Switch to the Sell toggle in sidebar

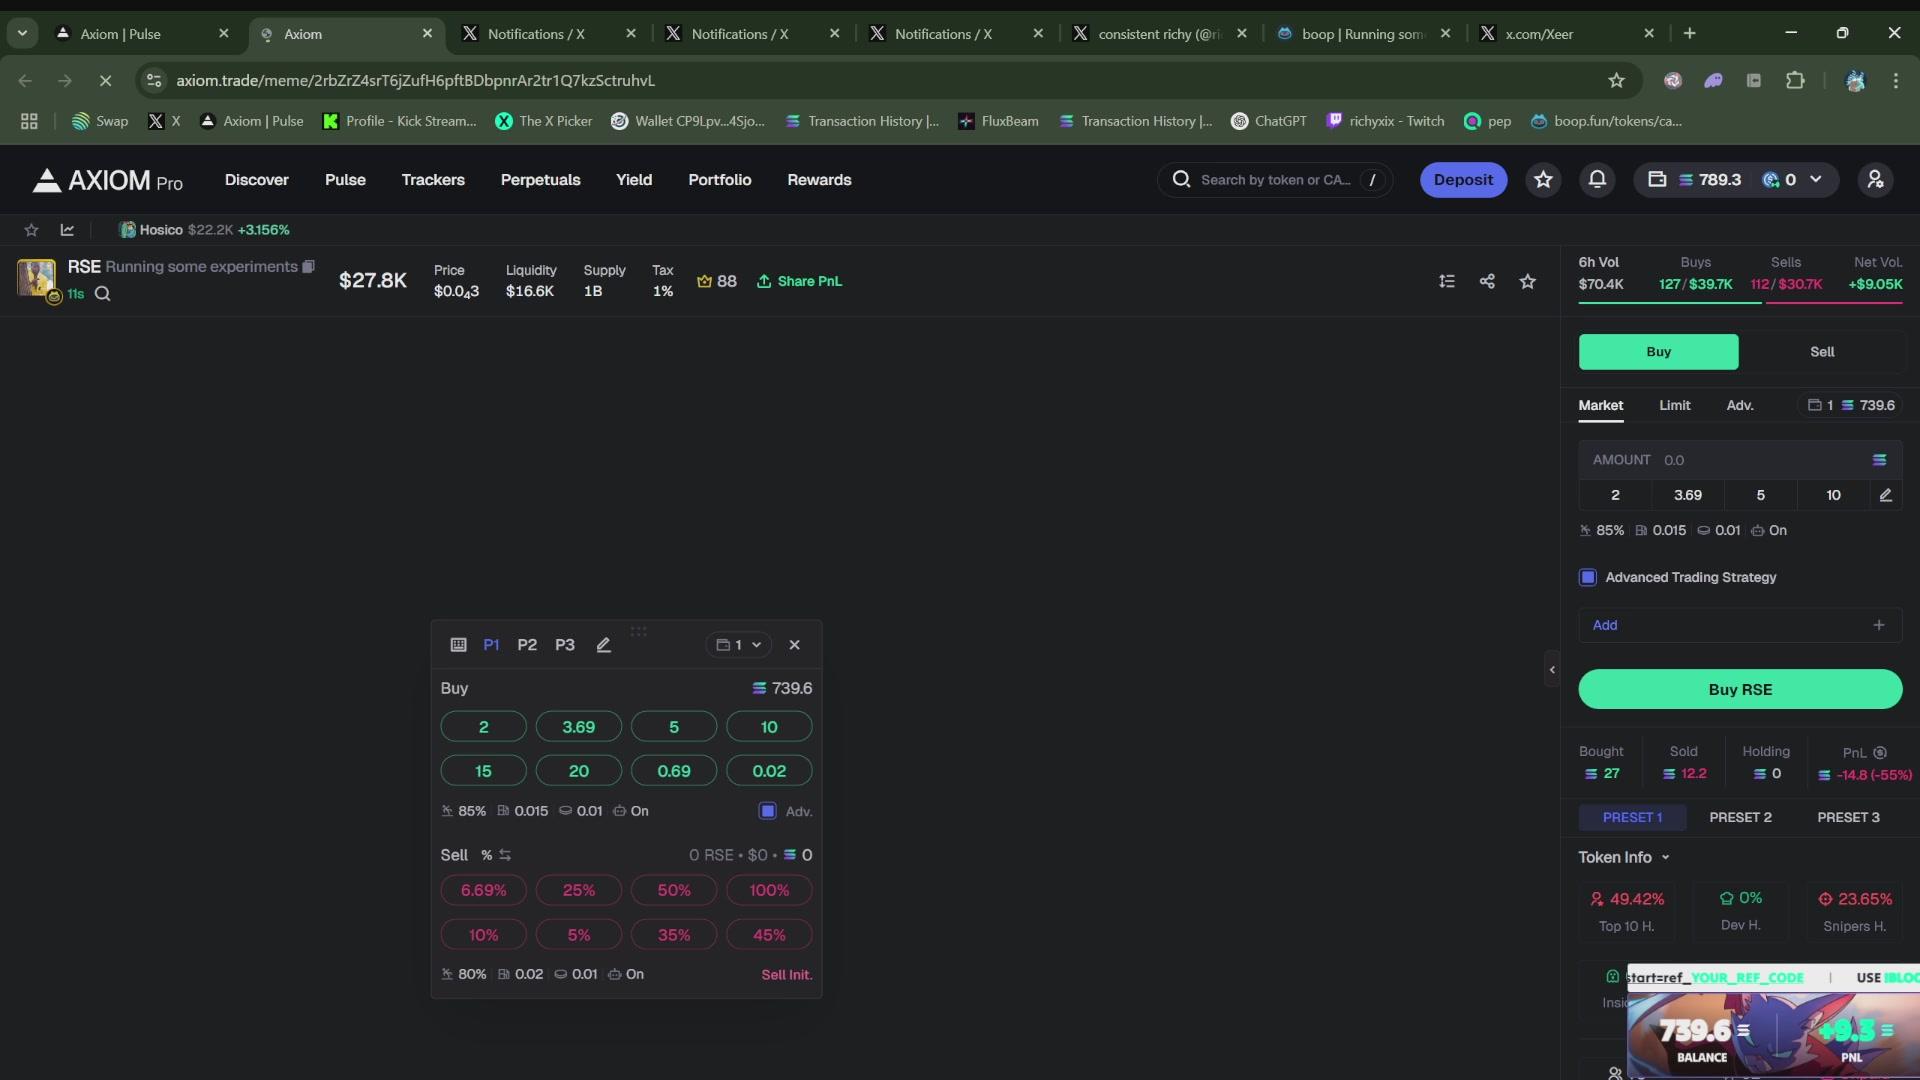pos(1821,352)
